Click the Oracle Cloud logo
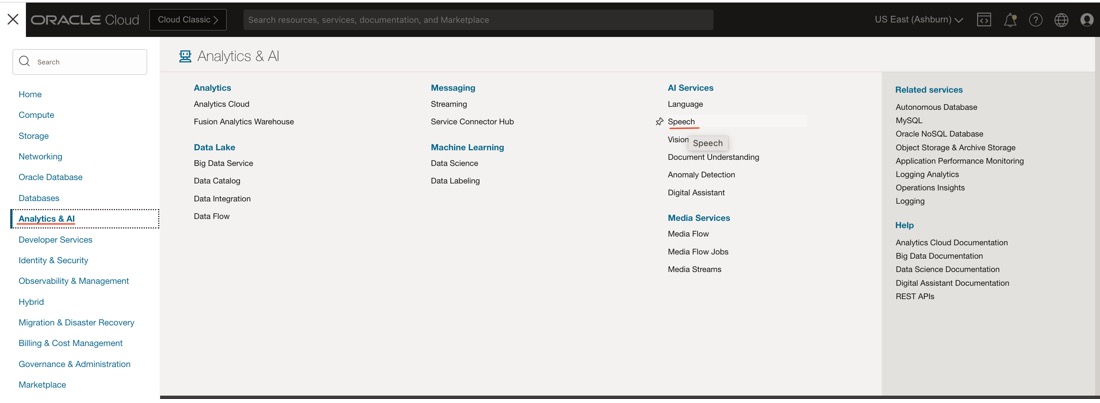This screenshot has width=1100, height=403. point(85,20)
